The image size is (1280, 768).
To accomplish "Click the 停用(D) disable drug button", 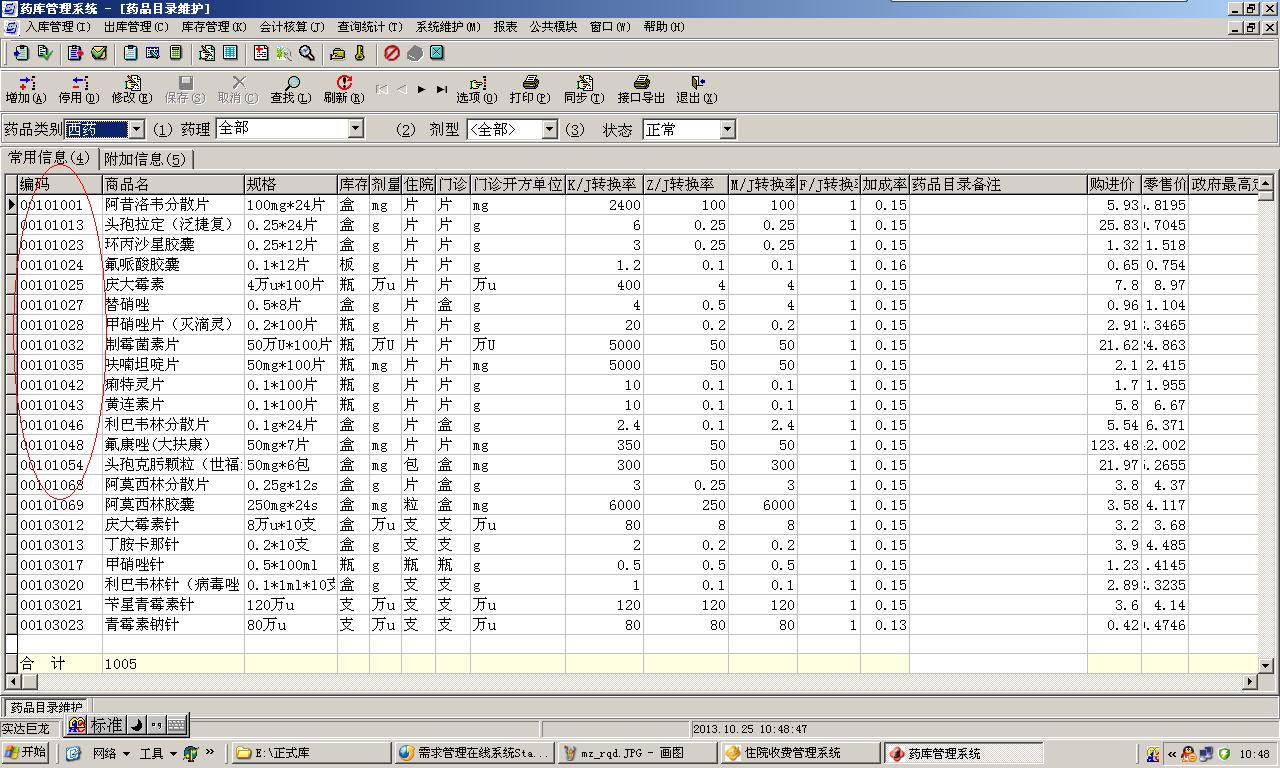I will tap(78, 90).
